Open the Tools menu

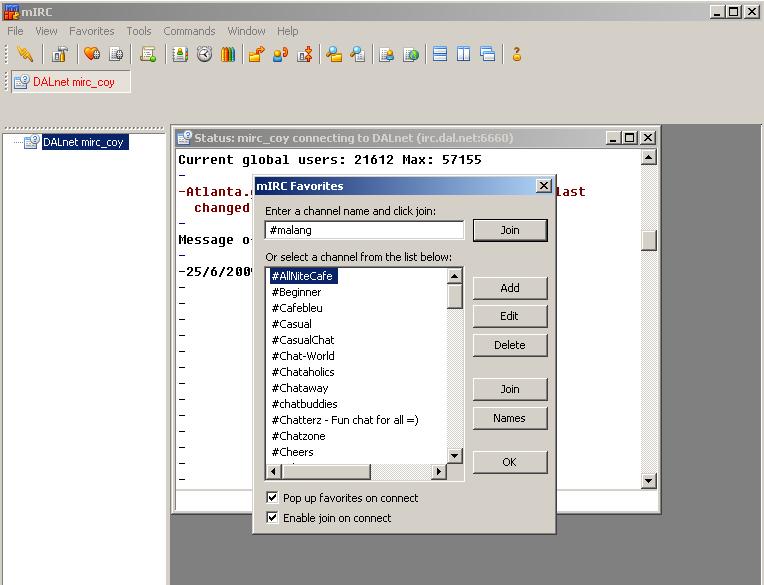click(139, 31)
